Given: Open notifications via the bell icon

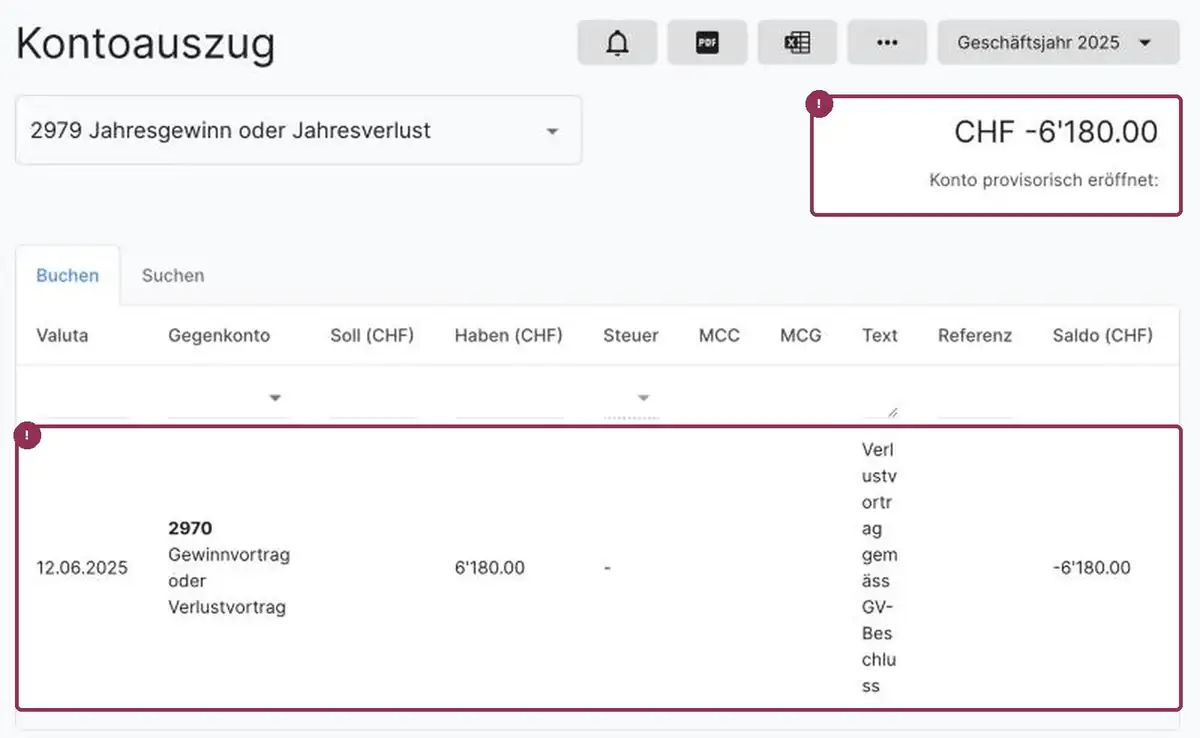Looking at the screenshot, I should 617,43.
